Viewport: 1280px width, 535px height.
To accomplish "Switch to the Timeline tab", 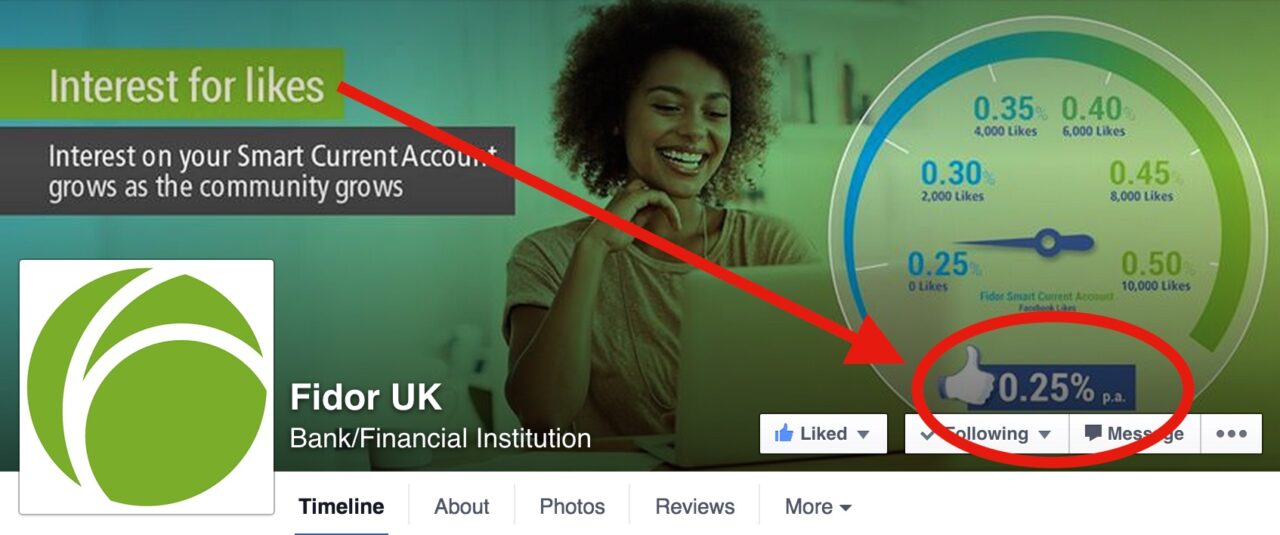I will (x=341, y=506).
